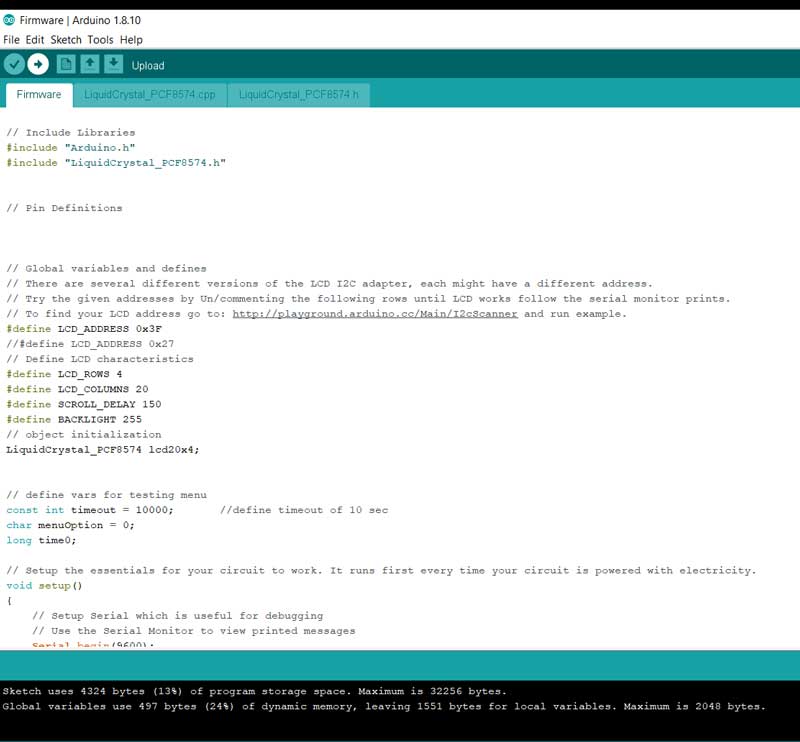
Task: Click the 'char menuOption = 0;' line
Action: click(70, 525)
